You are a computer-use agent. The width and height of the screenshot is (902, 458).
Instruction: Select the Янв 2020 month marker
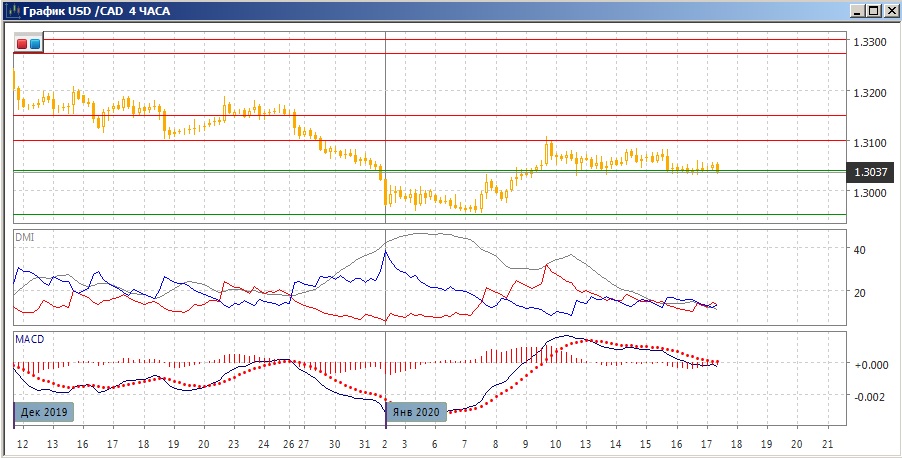pos(416,412)
